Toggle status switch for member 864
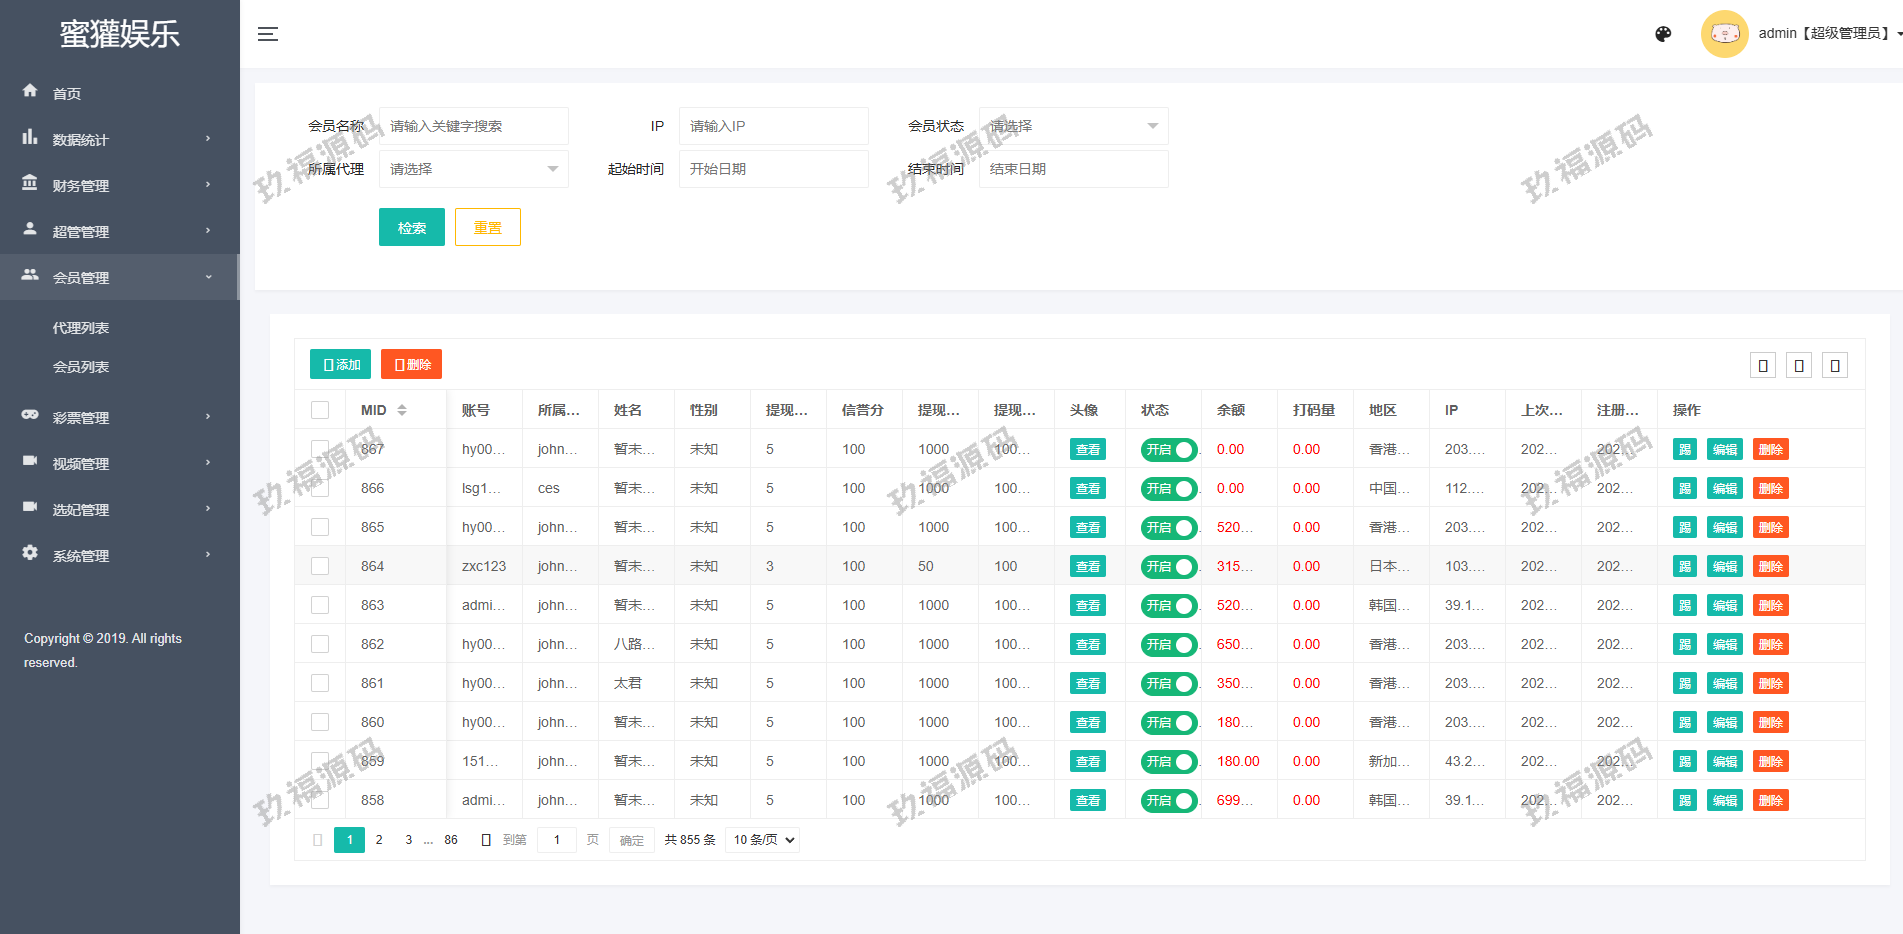The image size is (1903, 934). (x=1168, y=567)
